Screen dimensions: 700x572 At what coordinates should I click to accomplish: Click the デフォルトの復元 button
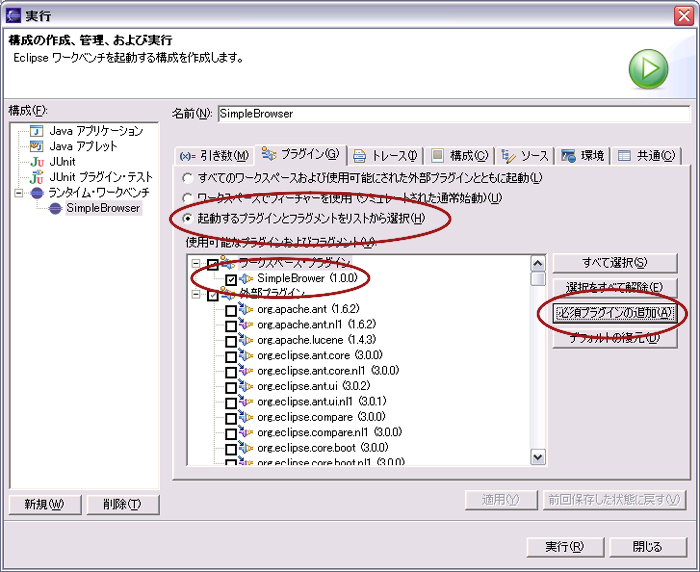[615, 338]
